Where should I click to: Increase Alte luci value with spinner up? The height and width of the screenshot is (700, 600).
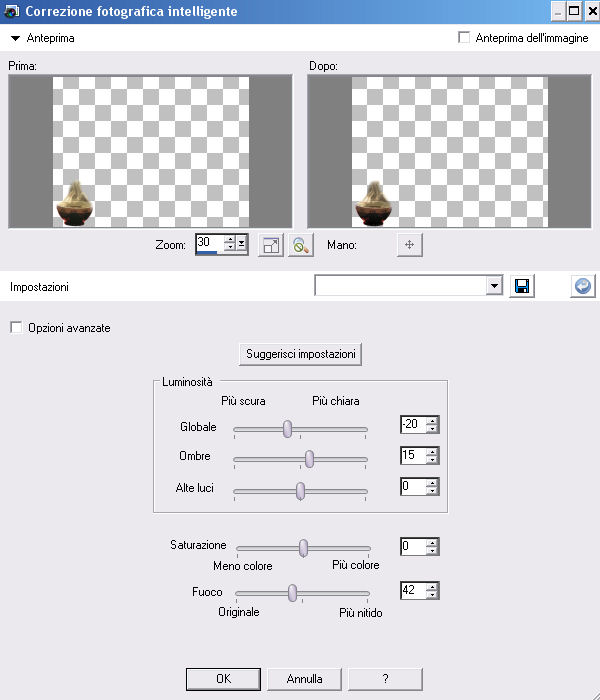pos(432,482)
